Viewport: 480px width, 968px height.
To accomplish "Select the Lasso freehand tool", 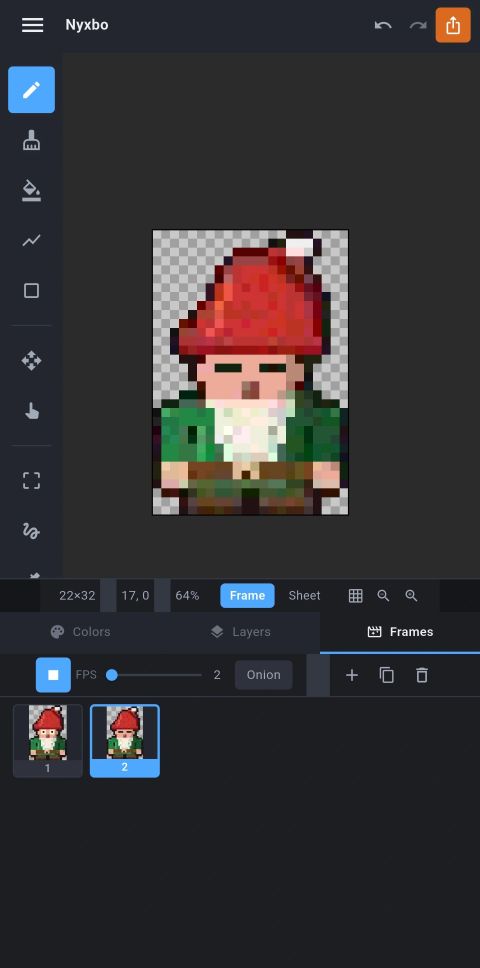I will (31, 531).
